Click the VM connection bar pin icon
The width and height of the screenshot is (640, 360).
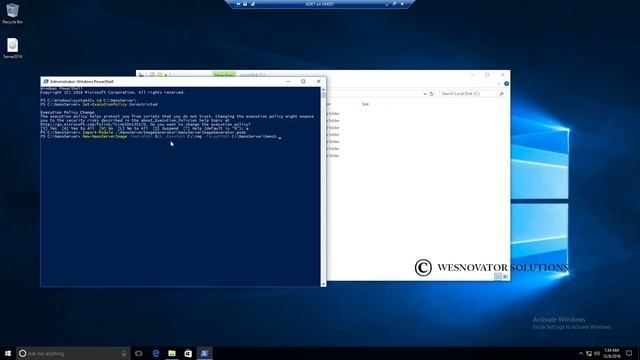pos(238,4)
